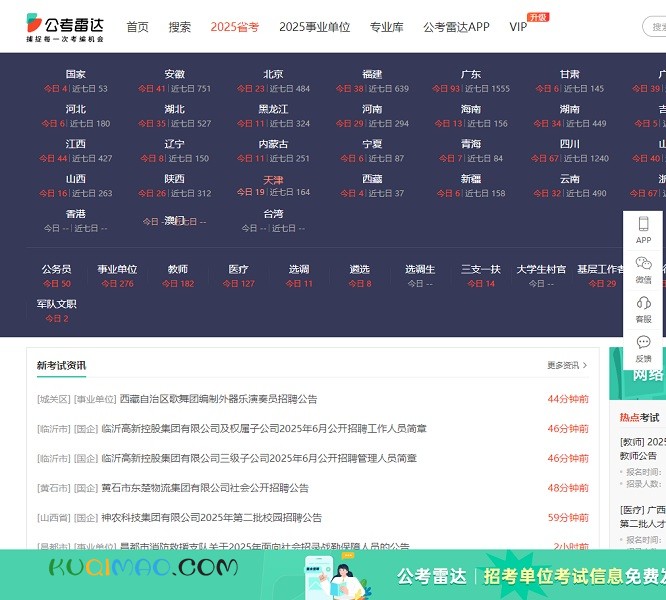Select the 安徽 province
666x600 pixels.
coord(175,74)
